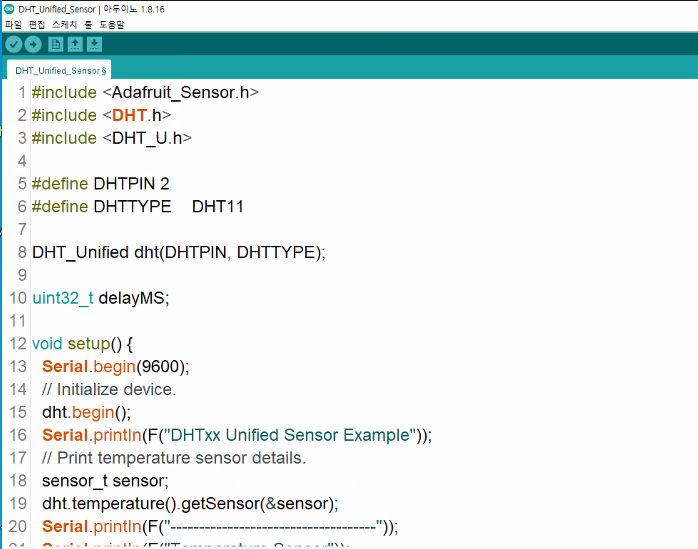Click '#define DHTPIN 2' line
Screen dimensions: 698x549
(101, 184)
